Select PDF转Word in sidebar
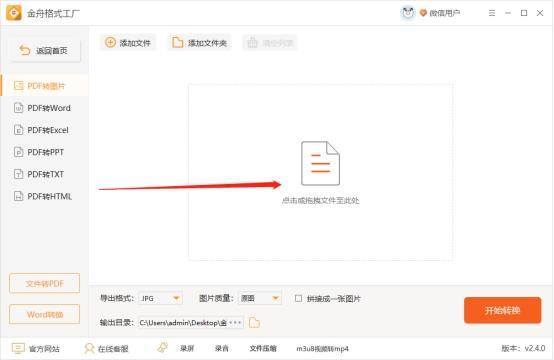The width and height of the screenshot is (554, 360). tap(45, 108)
